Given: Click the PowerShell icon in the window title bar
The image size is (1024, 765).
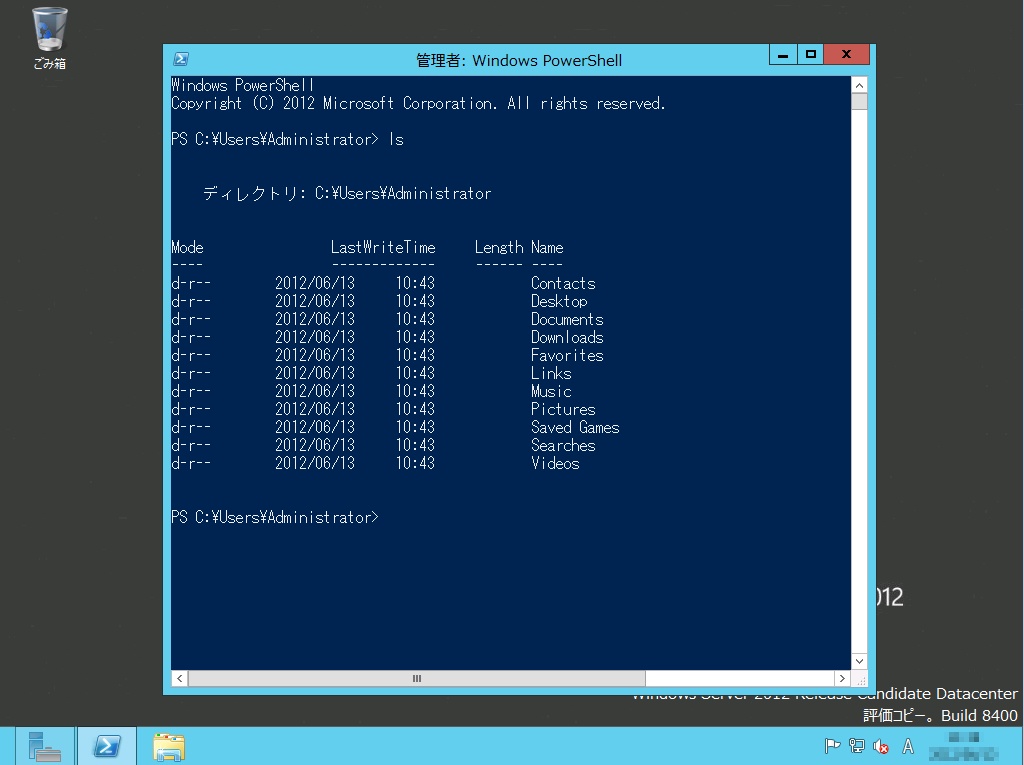Looking at the screenshot, I should click(181, 59).
